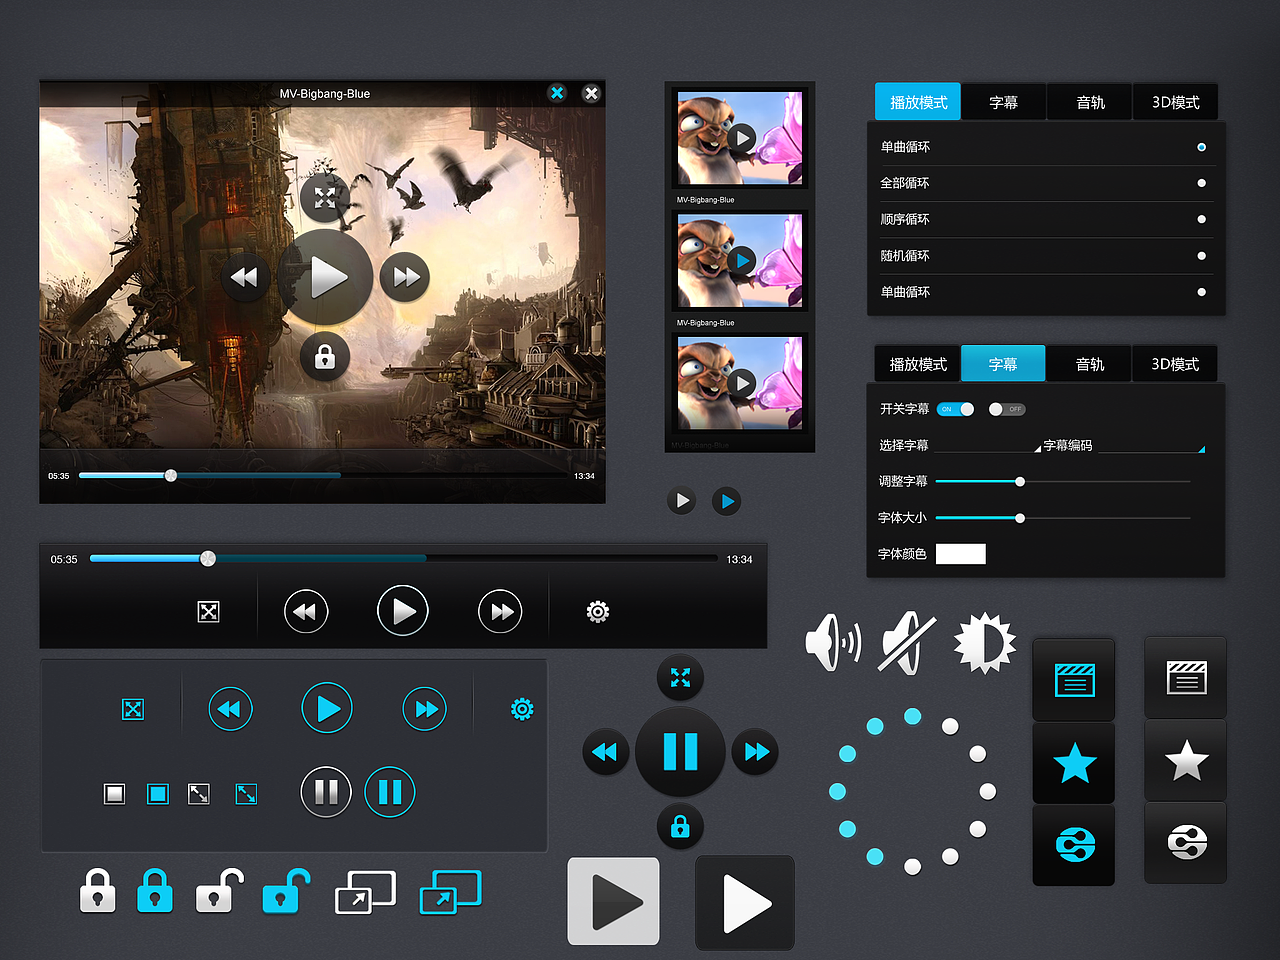Click the white pop-out window icon

point(365,892)
